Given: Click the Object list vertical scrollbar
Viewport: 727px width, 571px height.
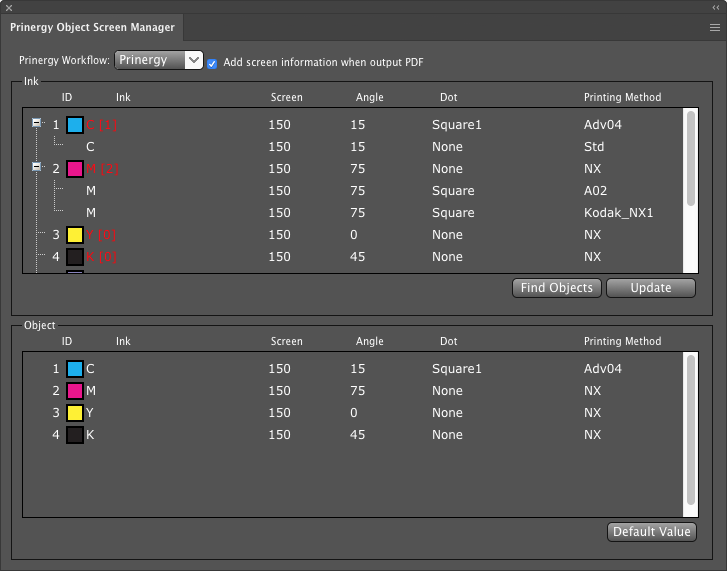Looking at the screenshot, I should click(690, 430).
